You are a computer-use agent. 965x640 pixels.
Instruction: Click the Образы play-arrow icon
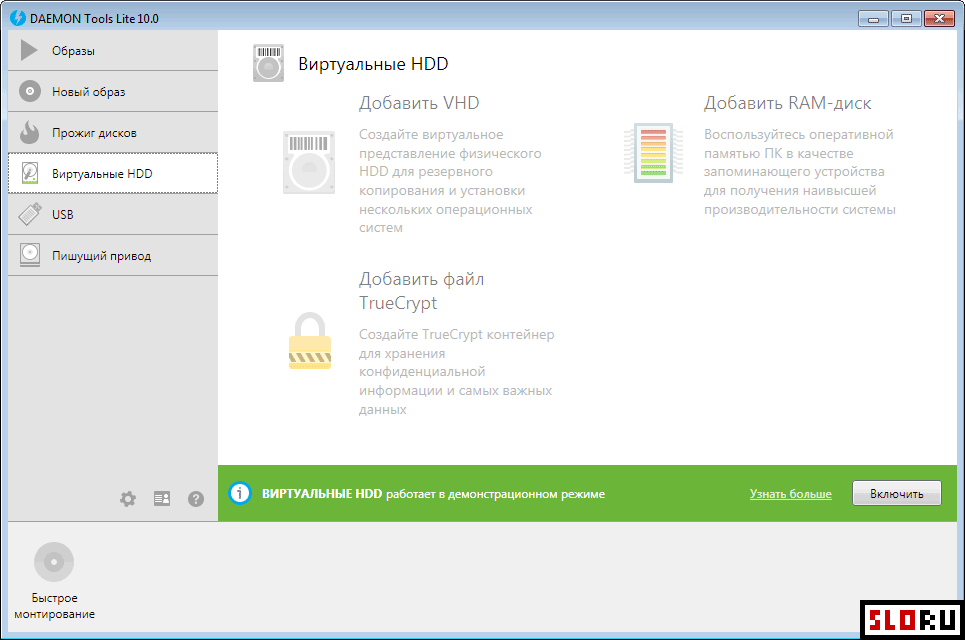point(29,50)
